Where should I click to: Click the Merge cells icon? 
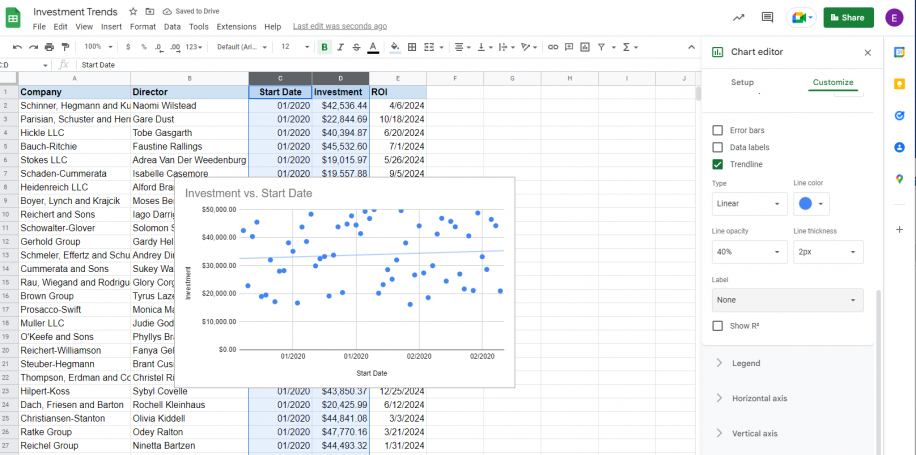click(429, 47)
